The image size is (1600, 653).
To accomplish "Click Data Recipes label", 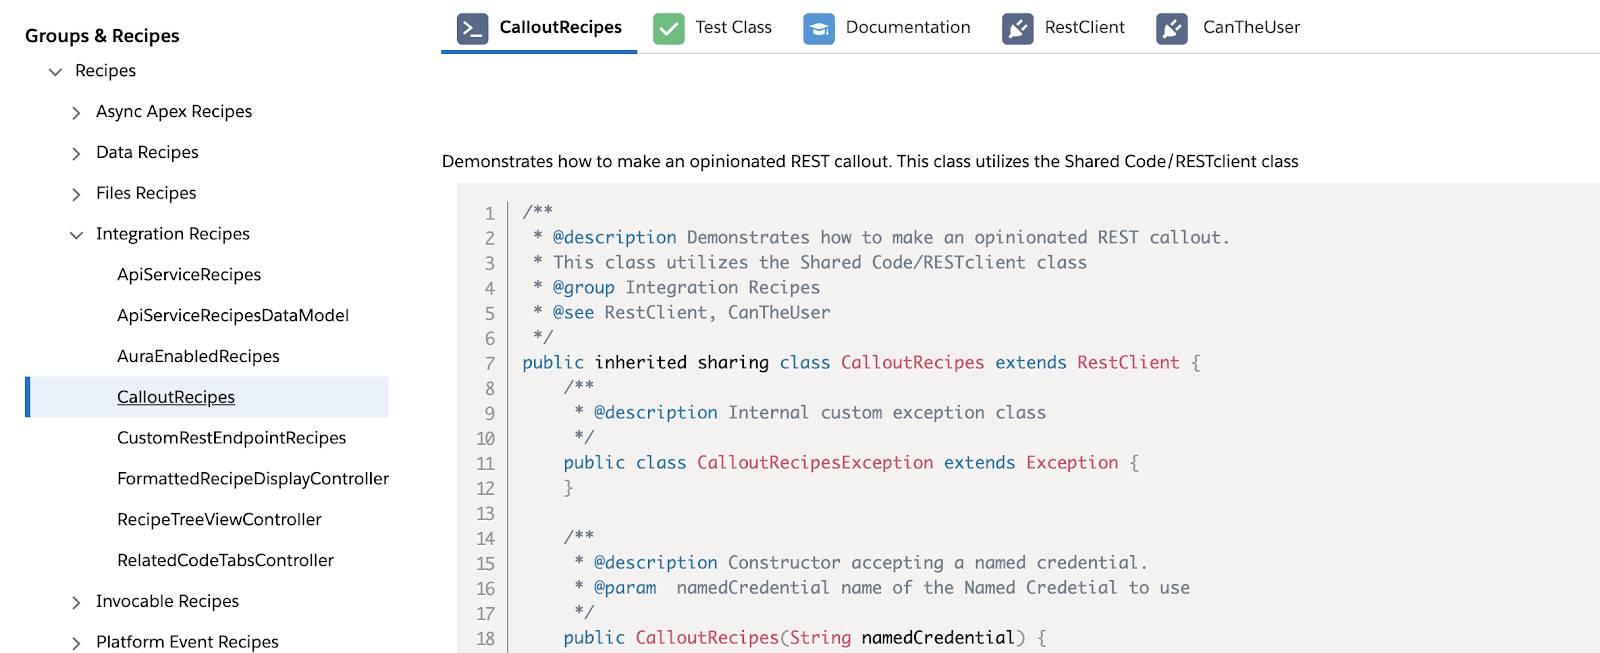I will (147, 153).
